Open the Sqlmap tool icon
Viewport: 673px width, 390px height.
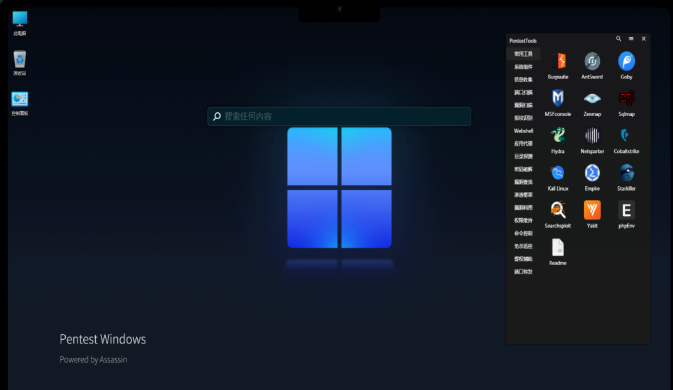[x=626, y=98]
